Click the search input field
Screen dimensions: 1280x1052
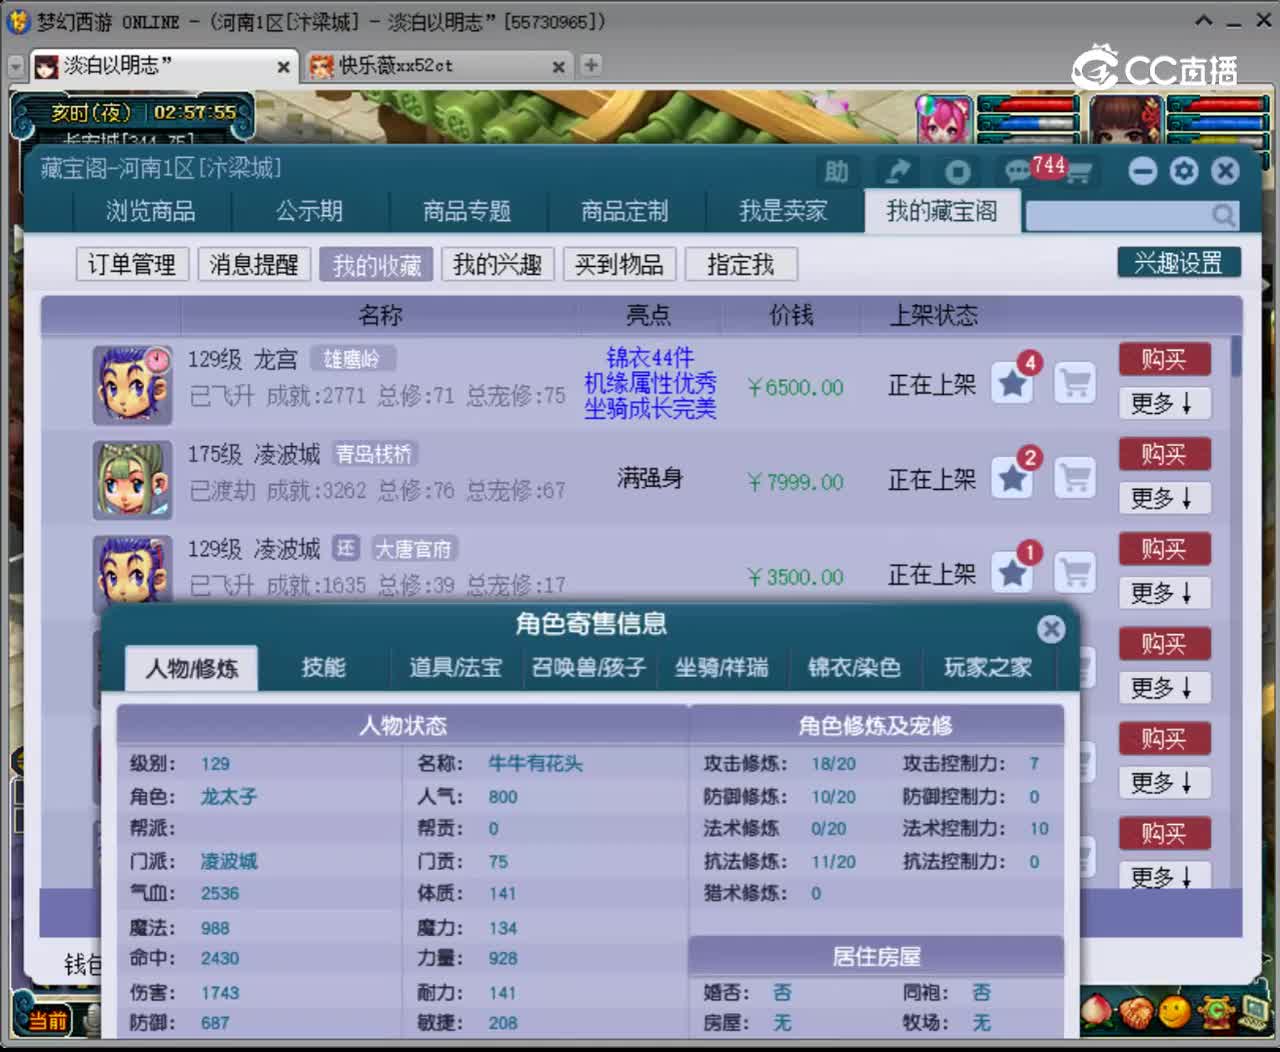click(x=1118, y=215)
